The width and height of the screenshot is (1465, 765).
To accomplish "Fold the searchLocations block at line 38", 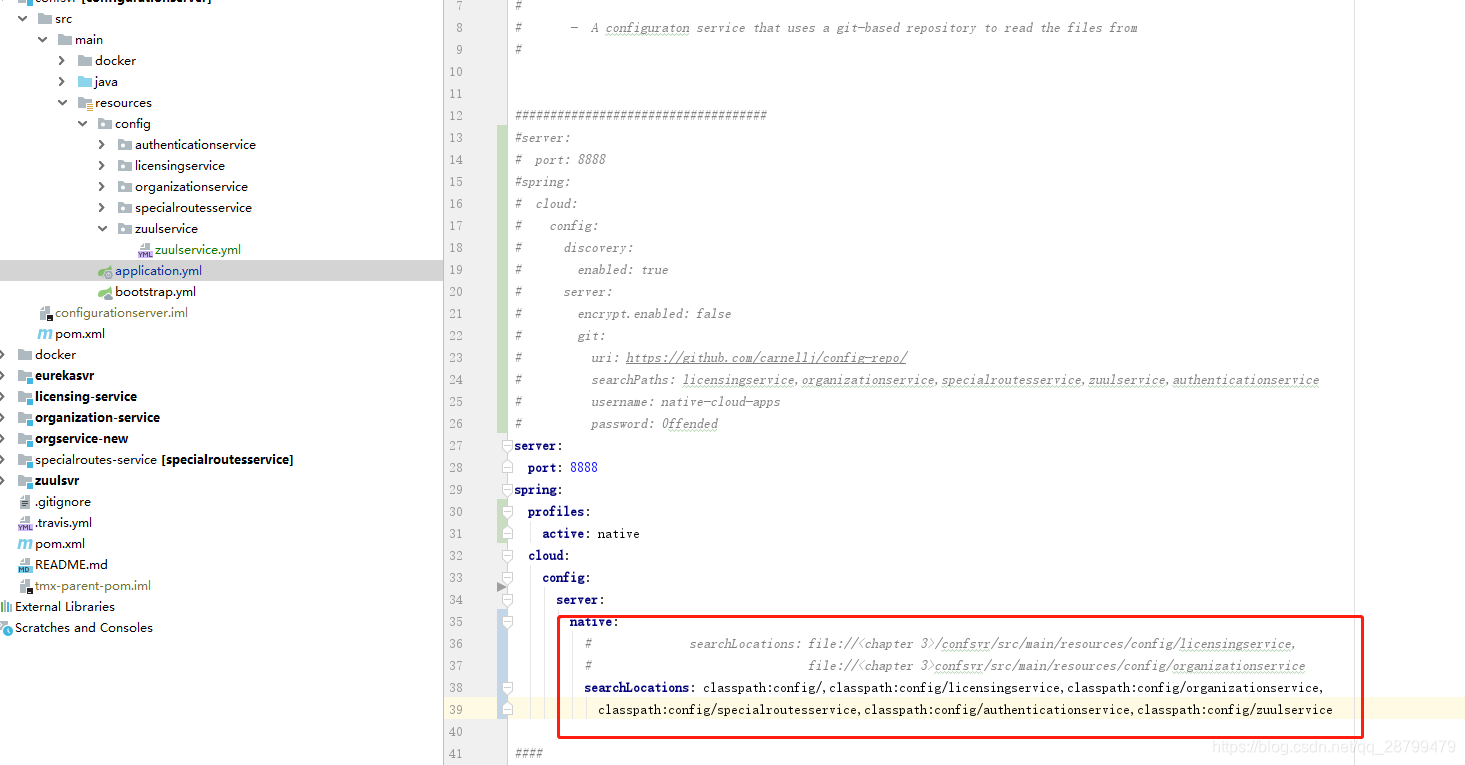I will (x=507, y=688).
